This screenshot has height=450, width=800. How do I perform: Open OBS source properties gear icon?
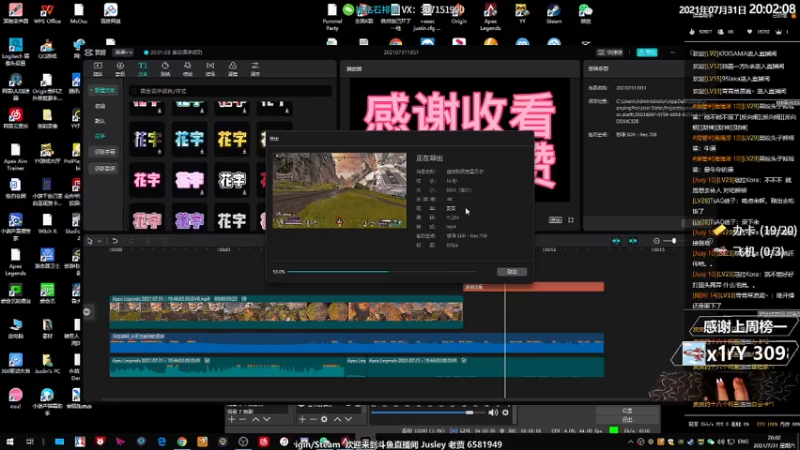pos(324,419)
